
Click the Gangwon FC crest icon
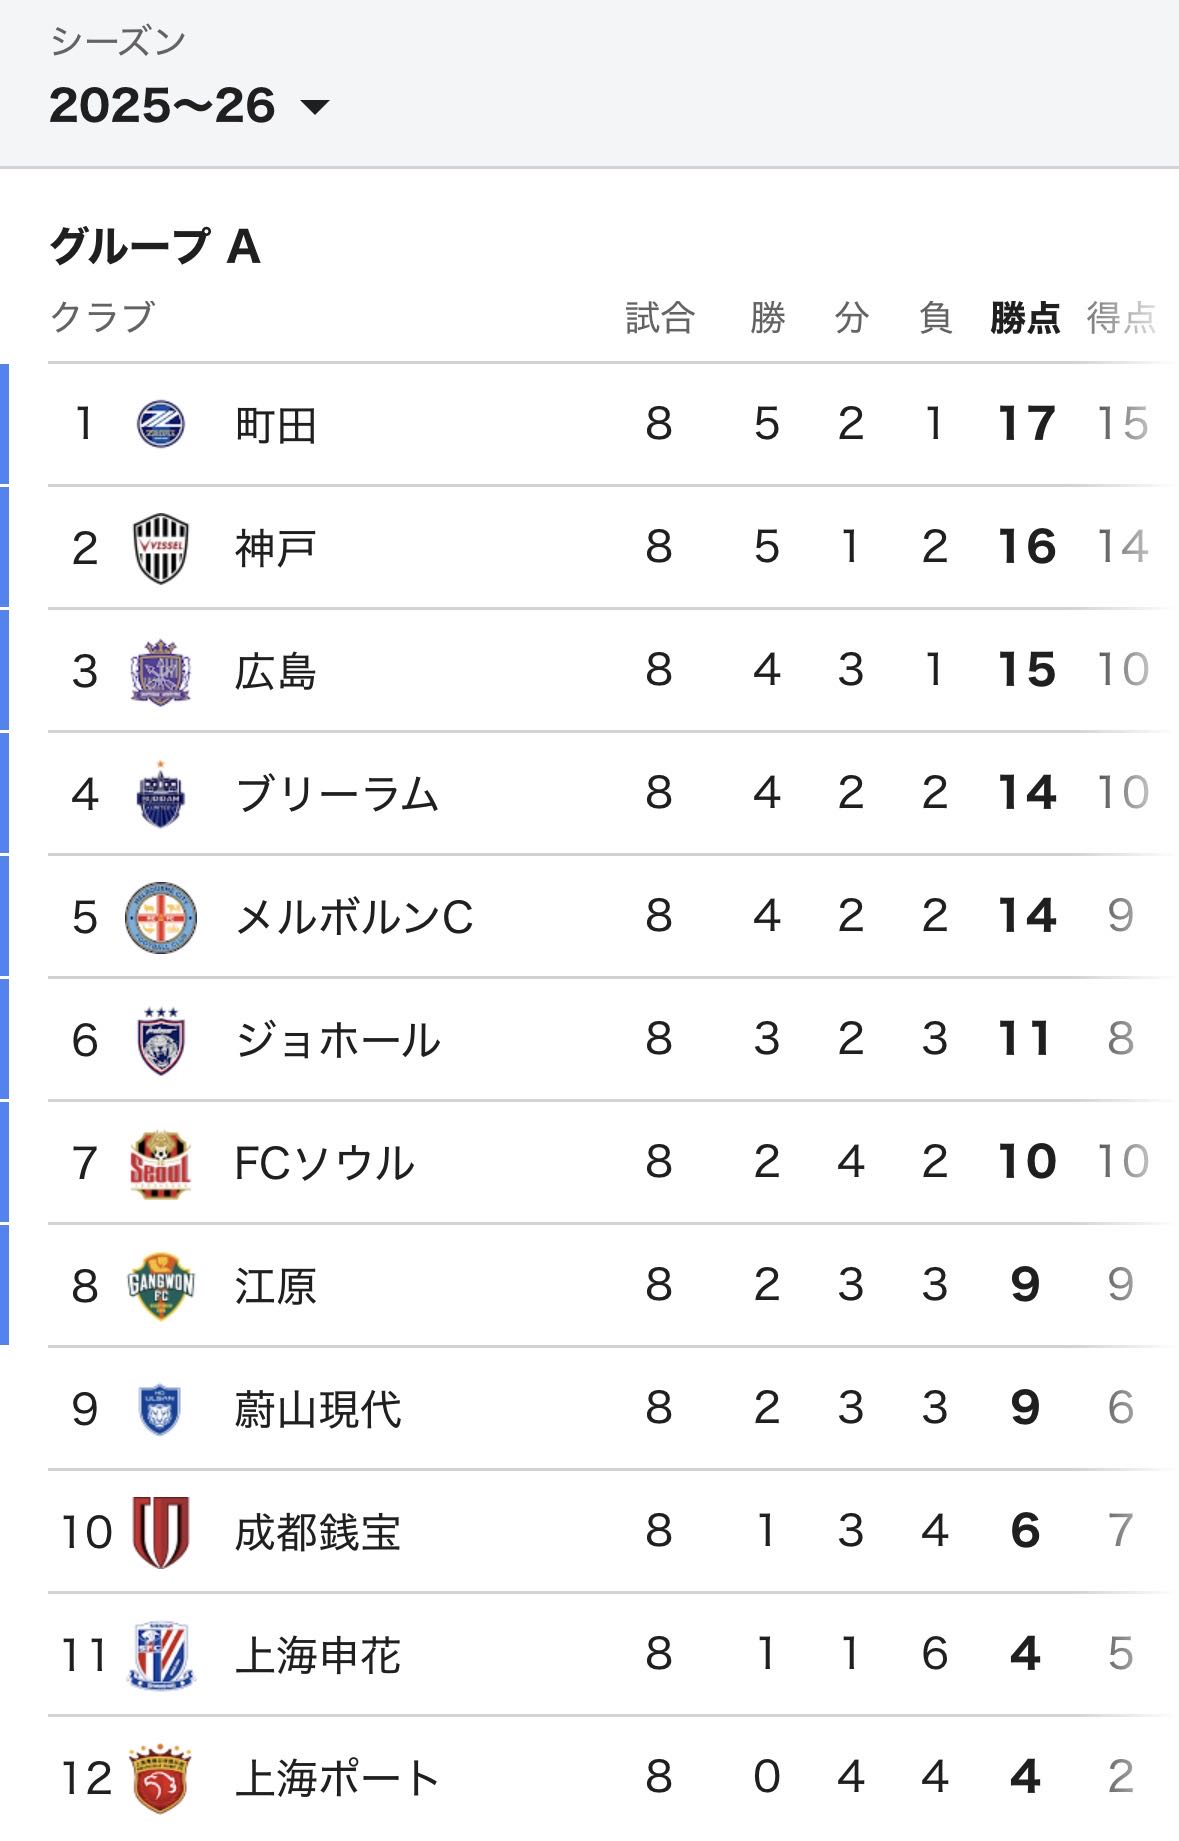[x=160, y=1286]
